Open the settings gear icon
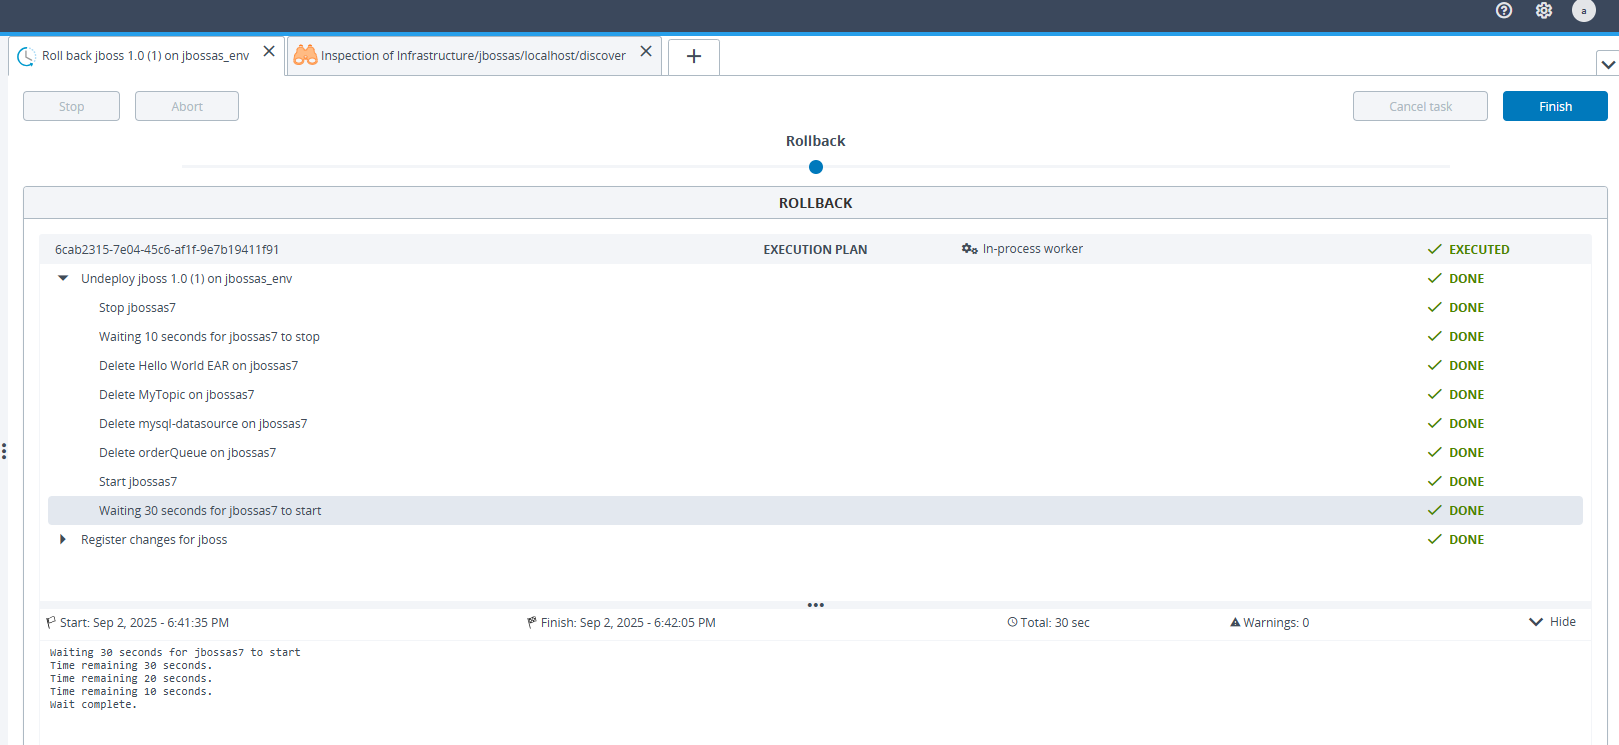The image size is (1619, 745). tap(1544, 10)
